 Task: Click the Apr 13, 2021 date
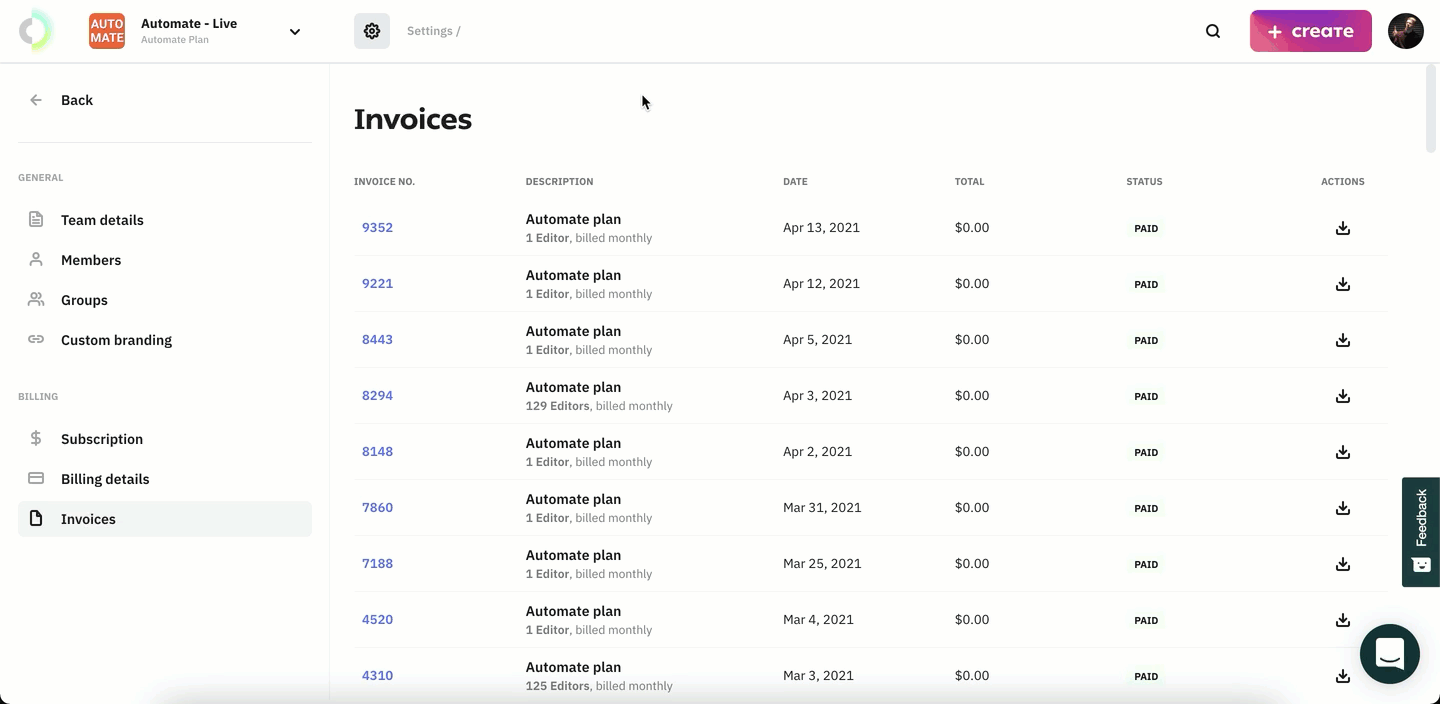click(821, 228)
